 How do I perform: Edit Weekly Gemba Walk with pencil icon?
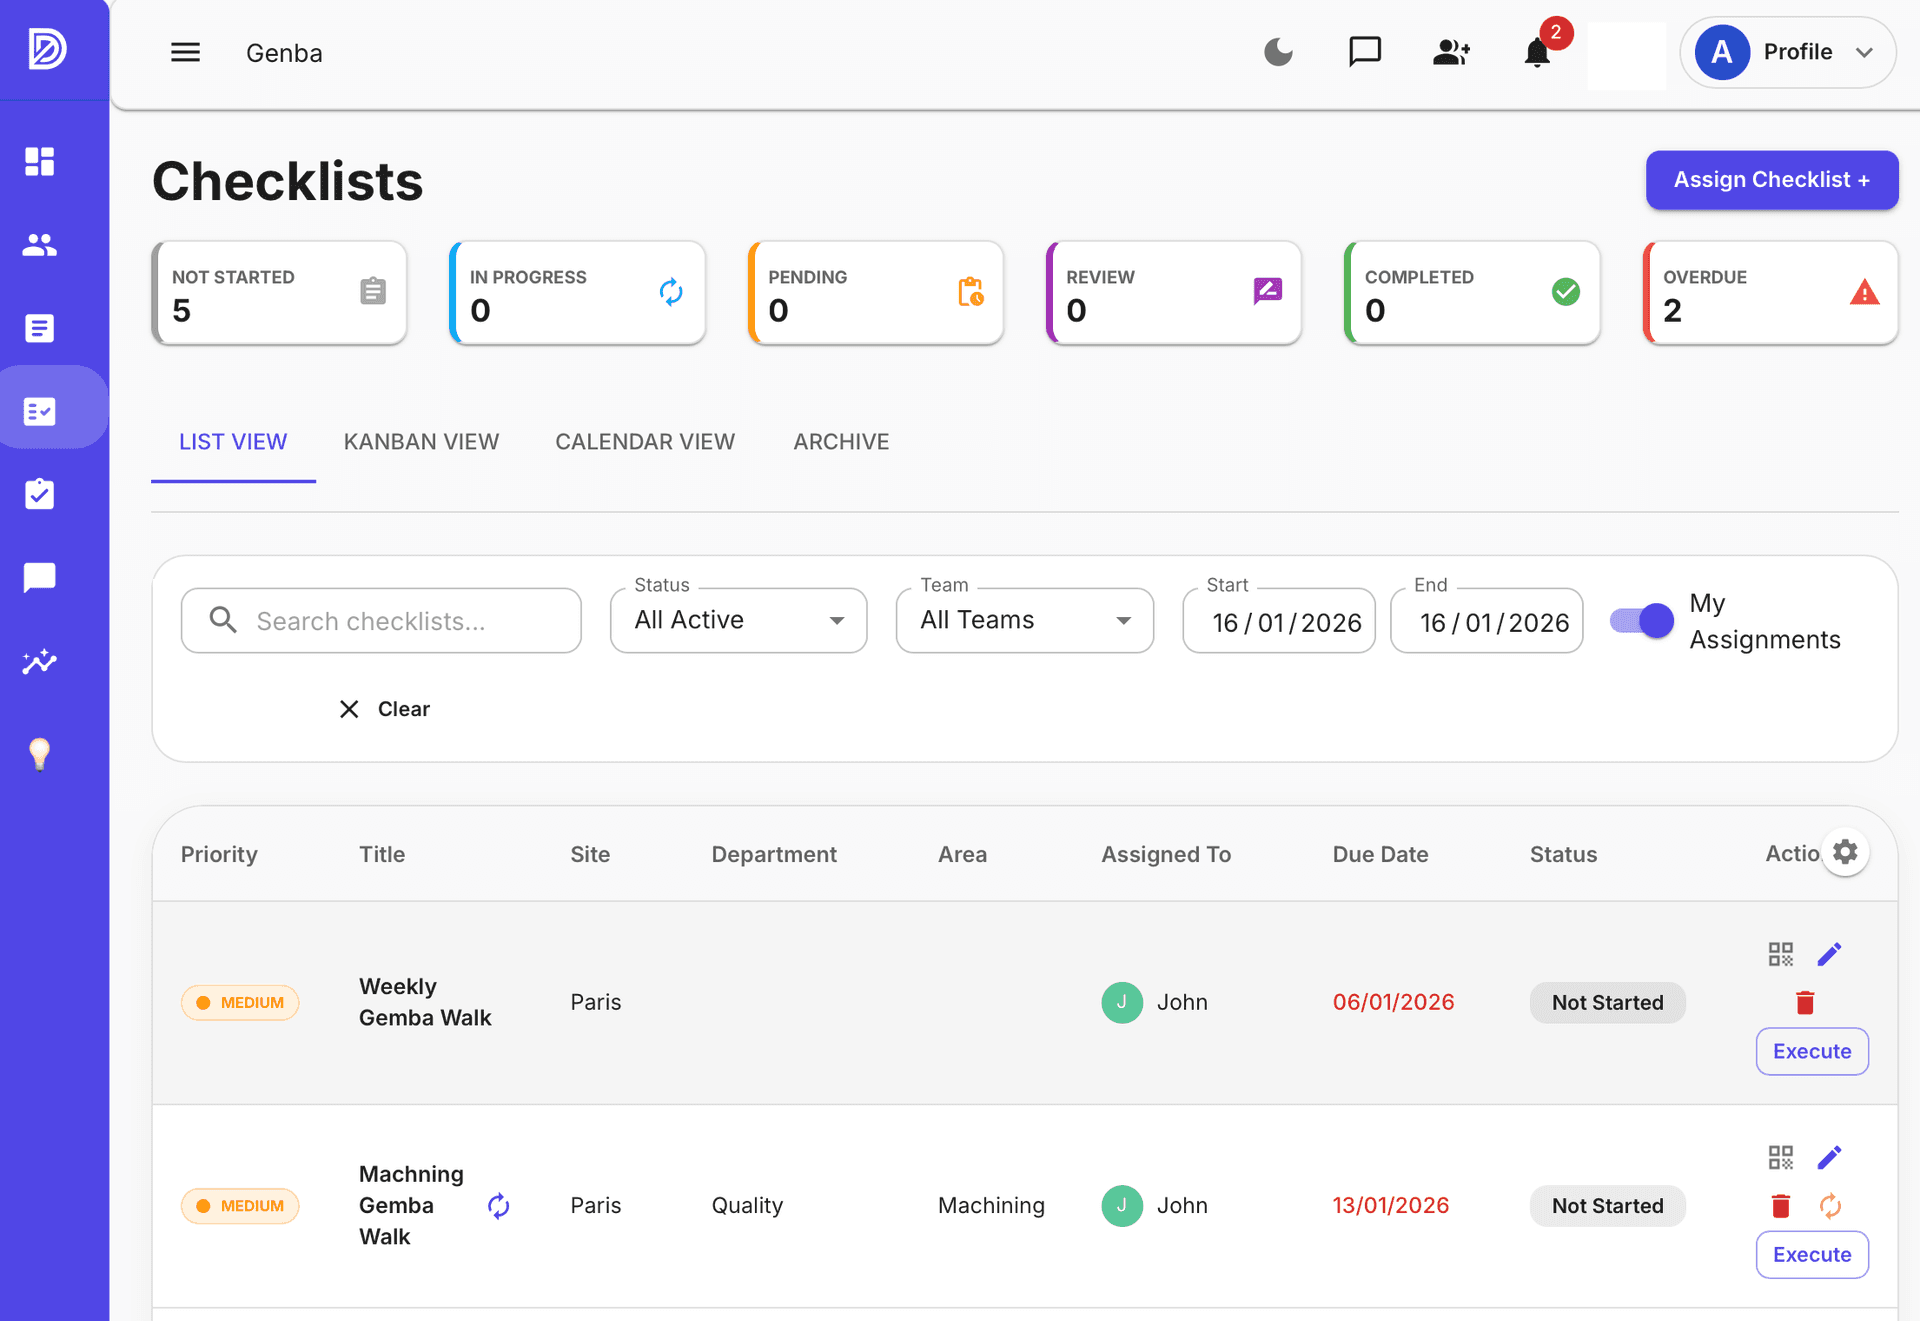(x=1829, y=954)
